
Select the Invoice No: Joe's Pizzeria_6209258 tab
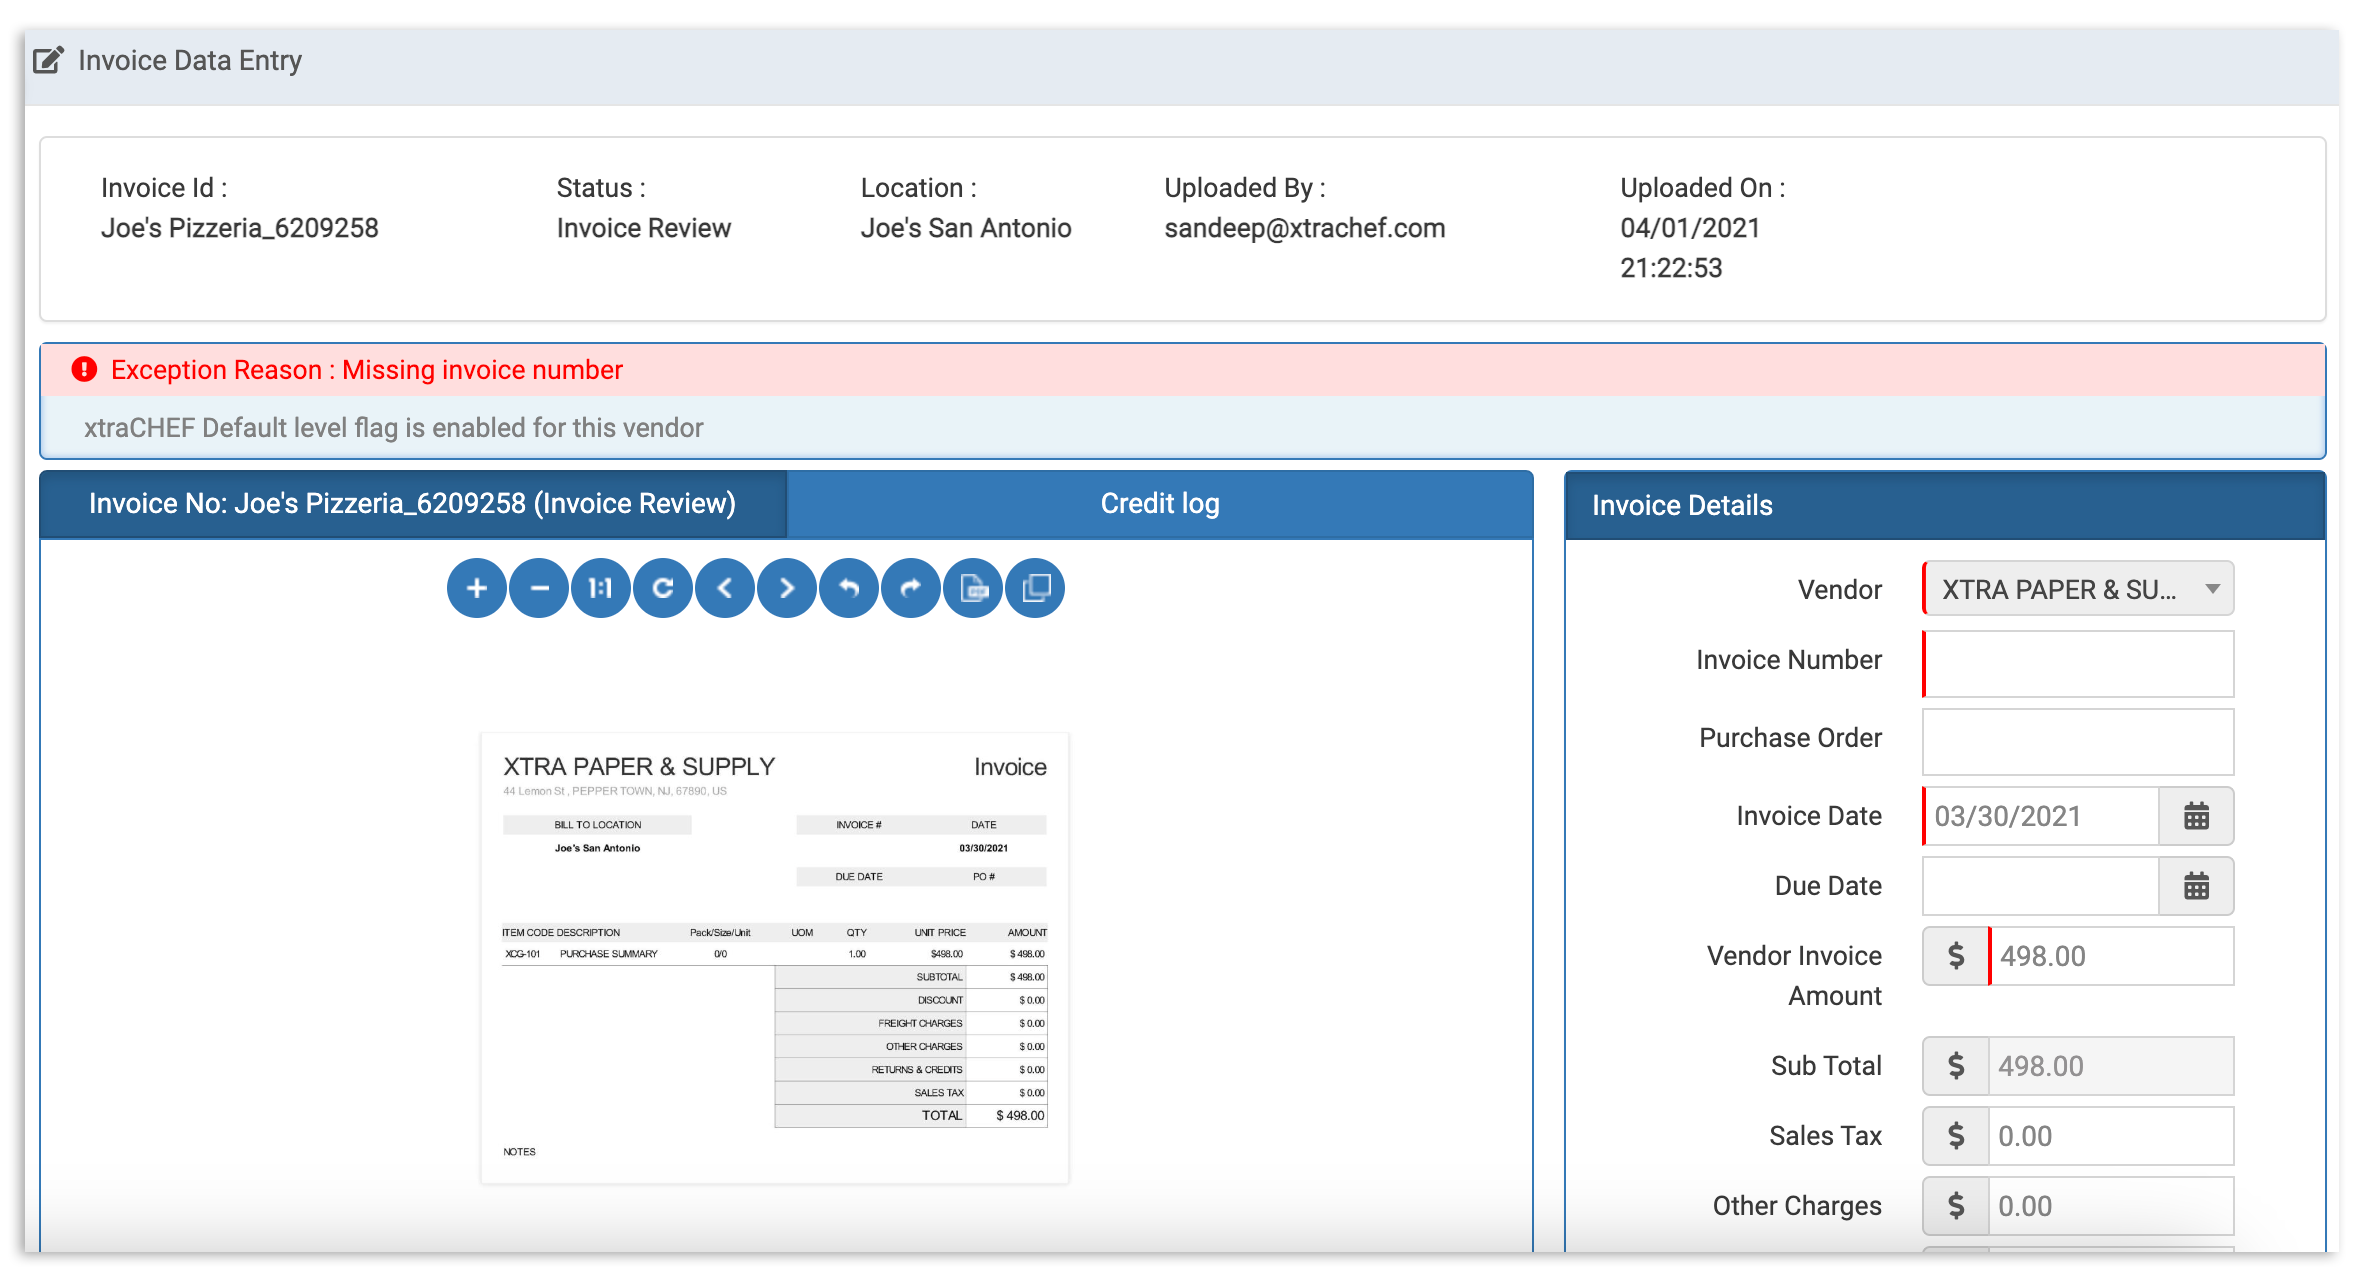click(413, 503)
